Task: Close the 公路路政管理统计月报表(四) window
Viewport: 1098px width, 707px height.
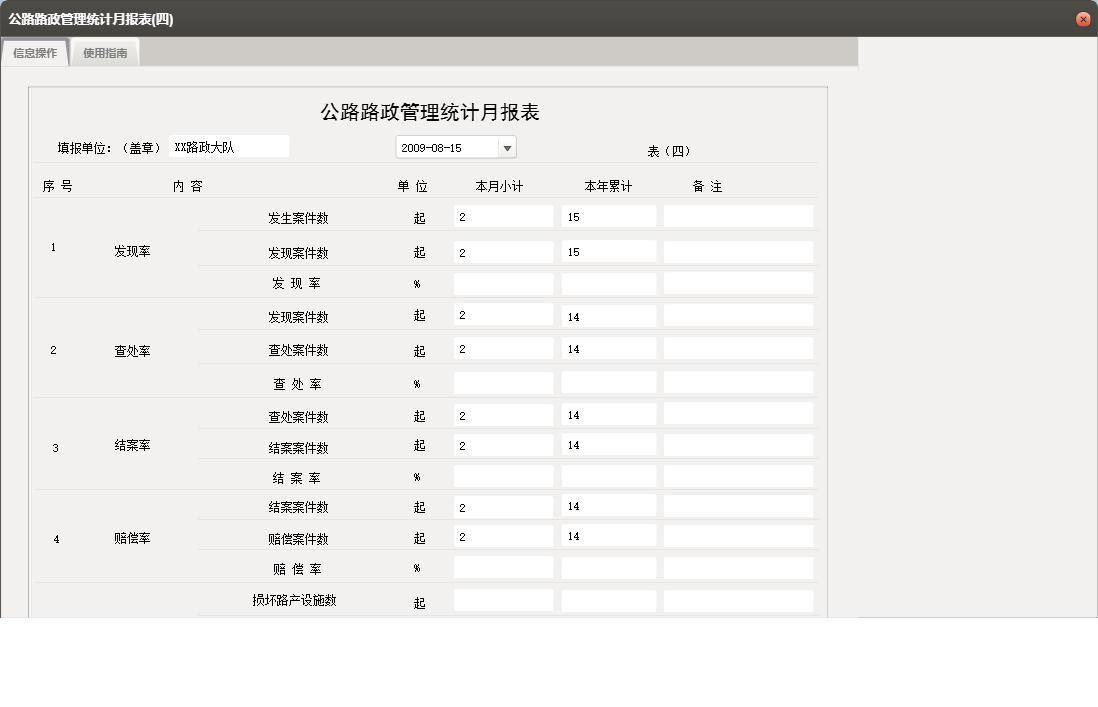Action: pos(1082,18)
